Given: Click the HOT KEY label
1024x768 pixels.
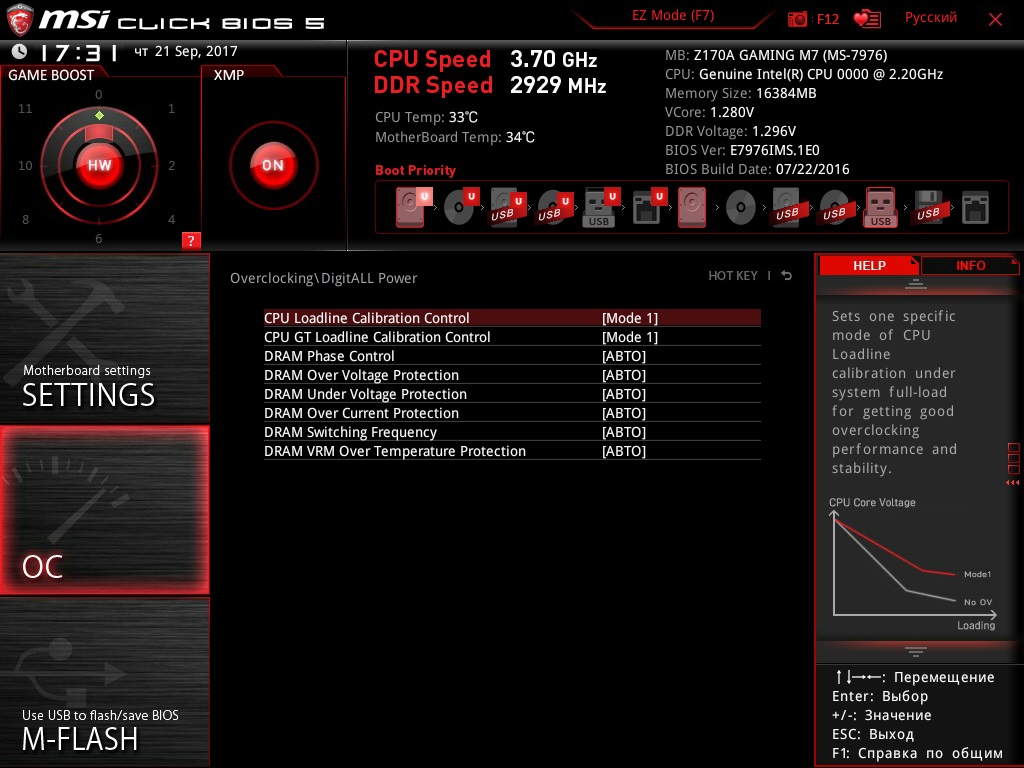Looking at the screenshot, I should (x=733, y=276).
